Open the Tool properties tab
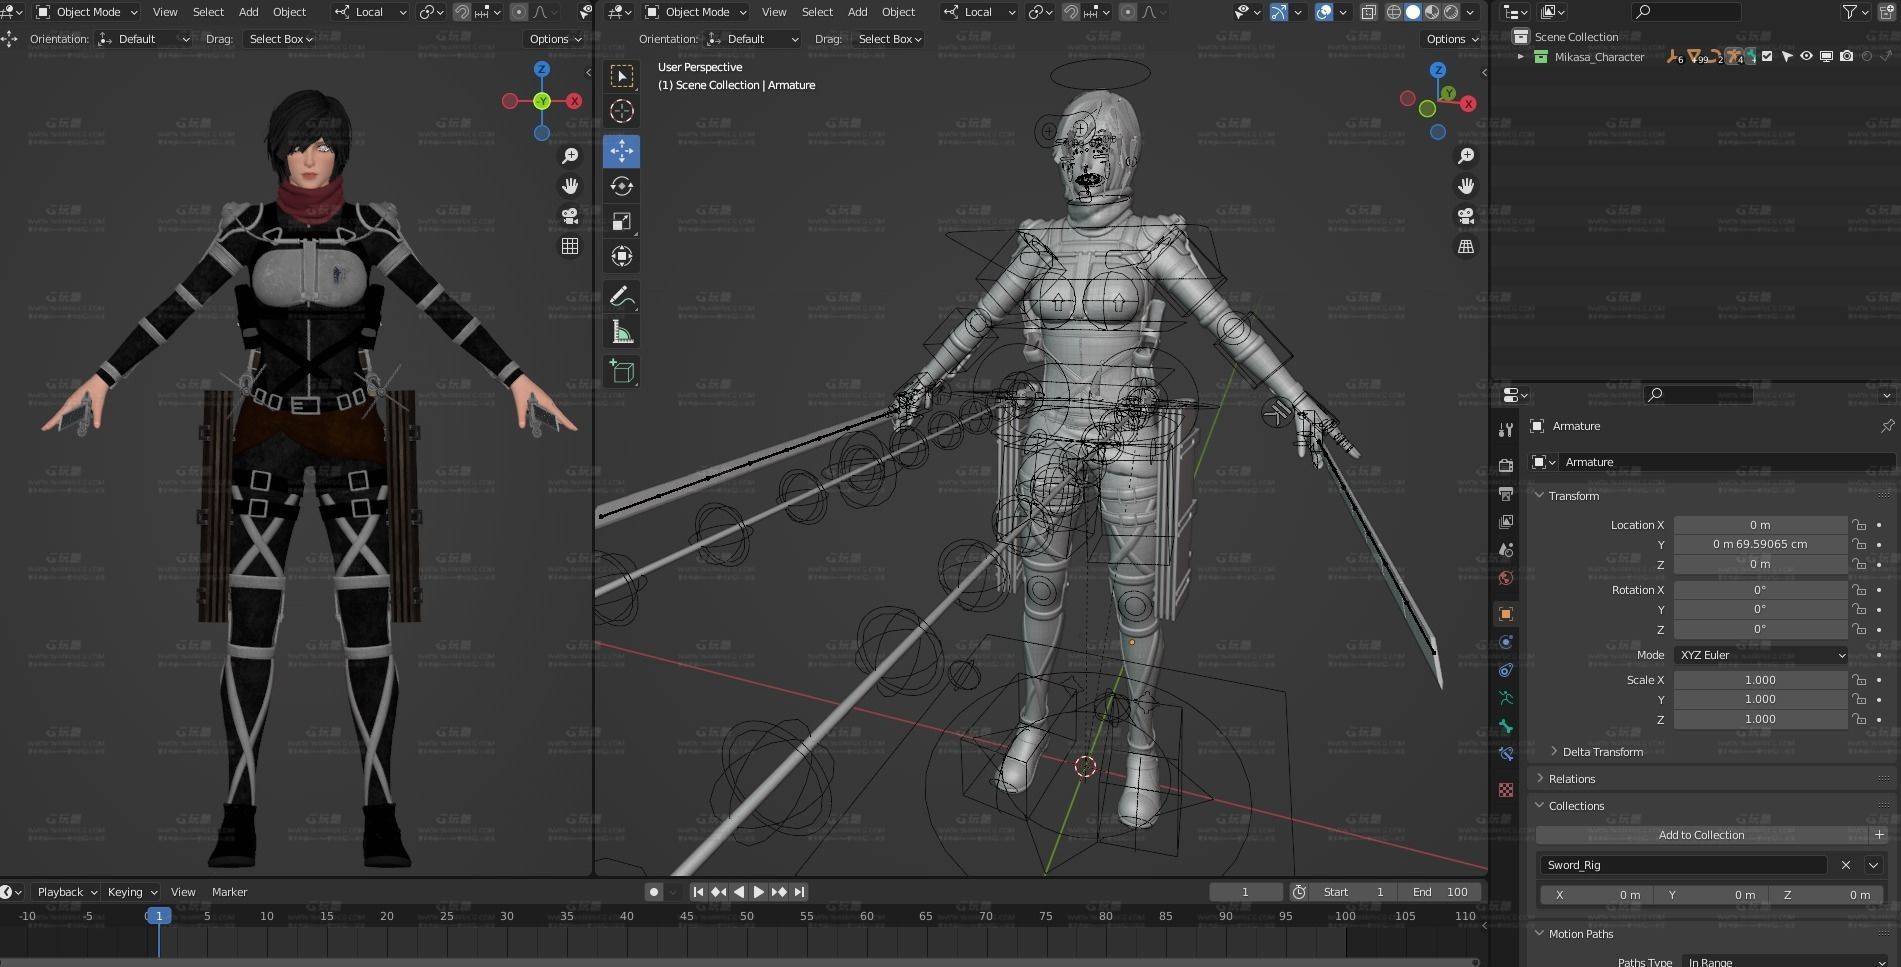Image resolution: width=1901 pixels, height=967 pixels. pos(1506,430)
